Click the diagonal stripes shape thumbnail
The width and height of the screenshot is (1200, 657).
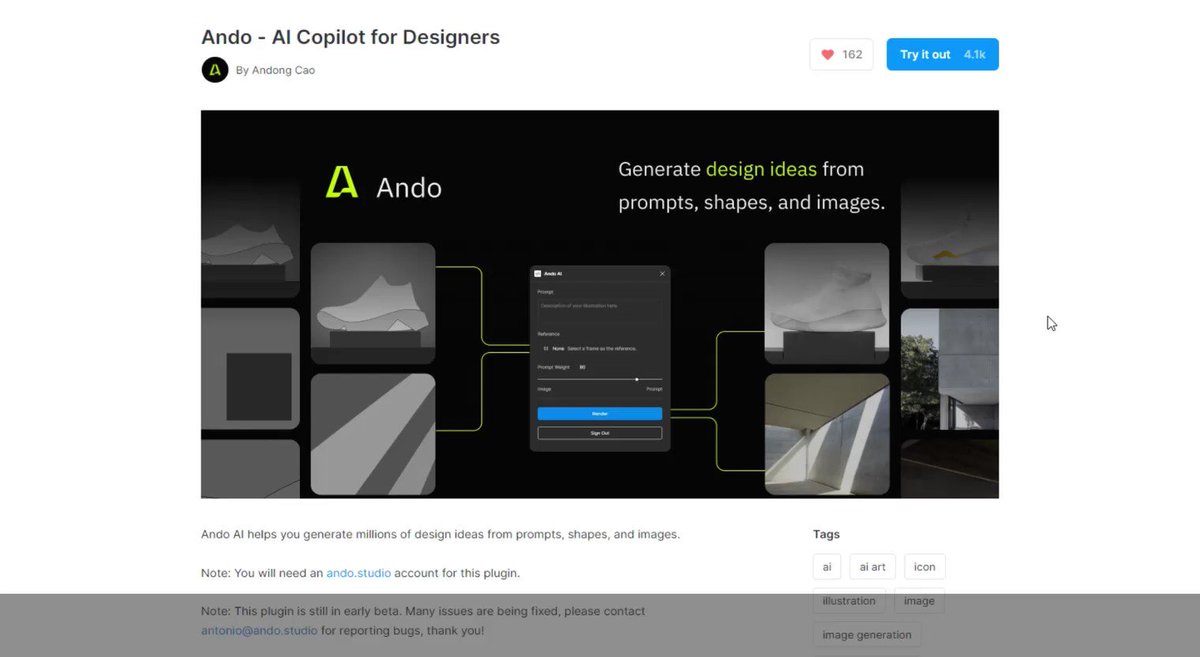coord(373,435)
